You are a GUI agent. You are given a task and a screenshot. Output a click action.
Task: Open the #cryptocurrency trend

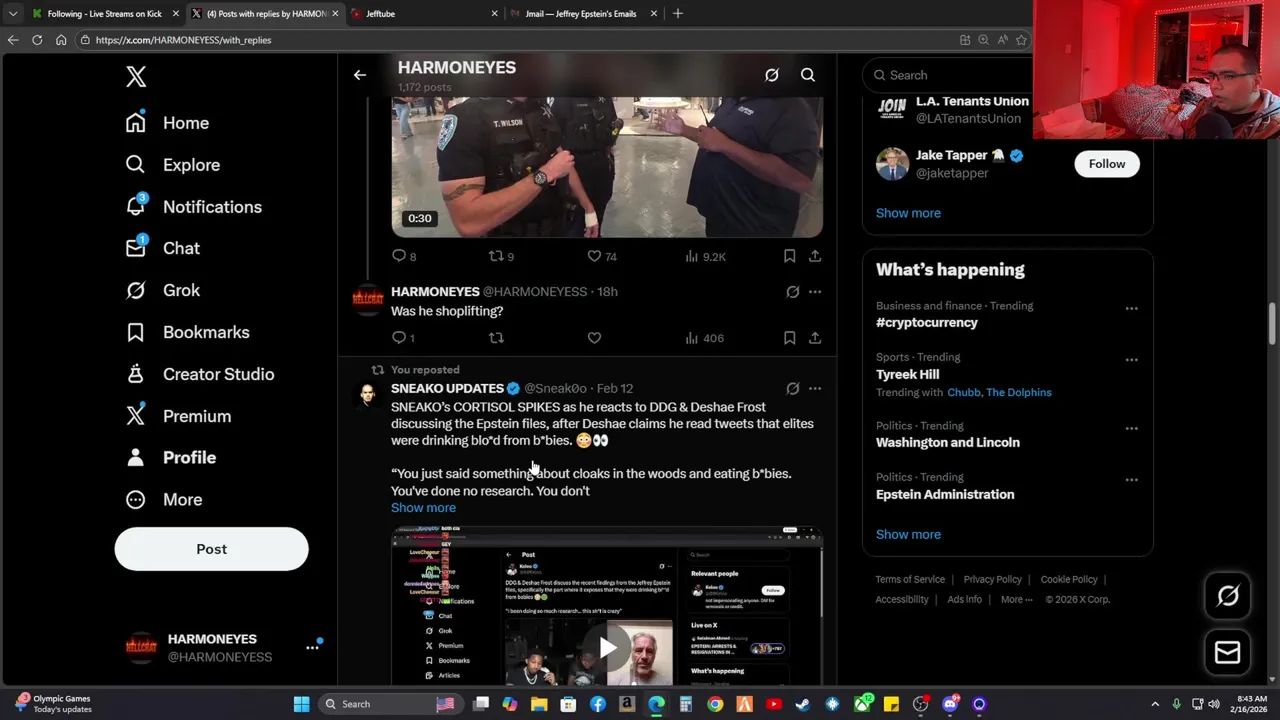pyautogui.click(x=927, y=322)
